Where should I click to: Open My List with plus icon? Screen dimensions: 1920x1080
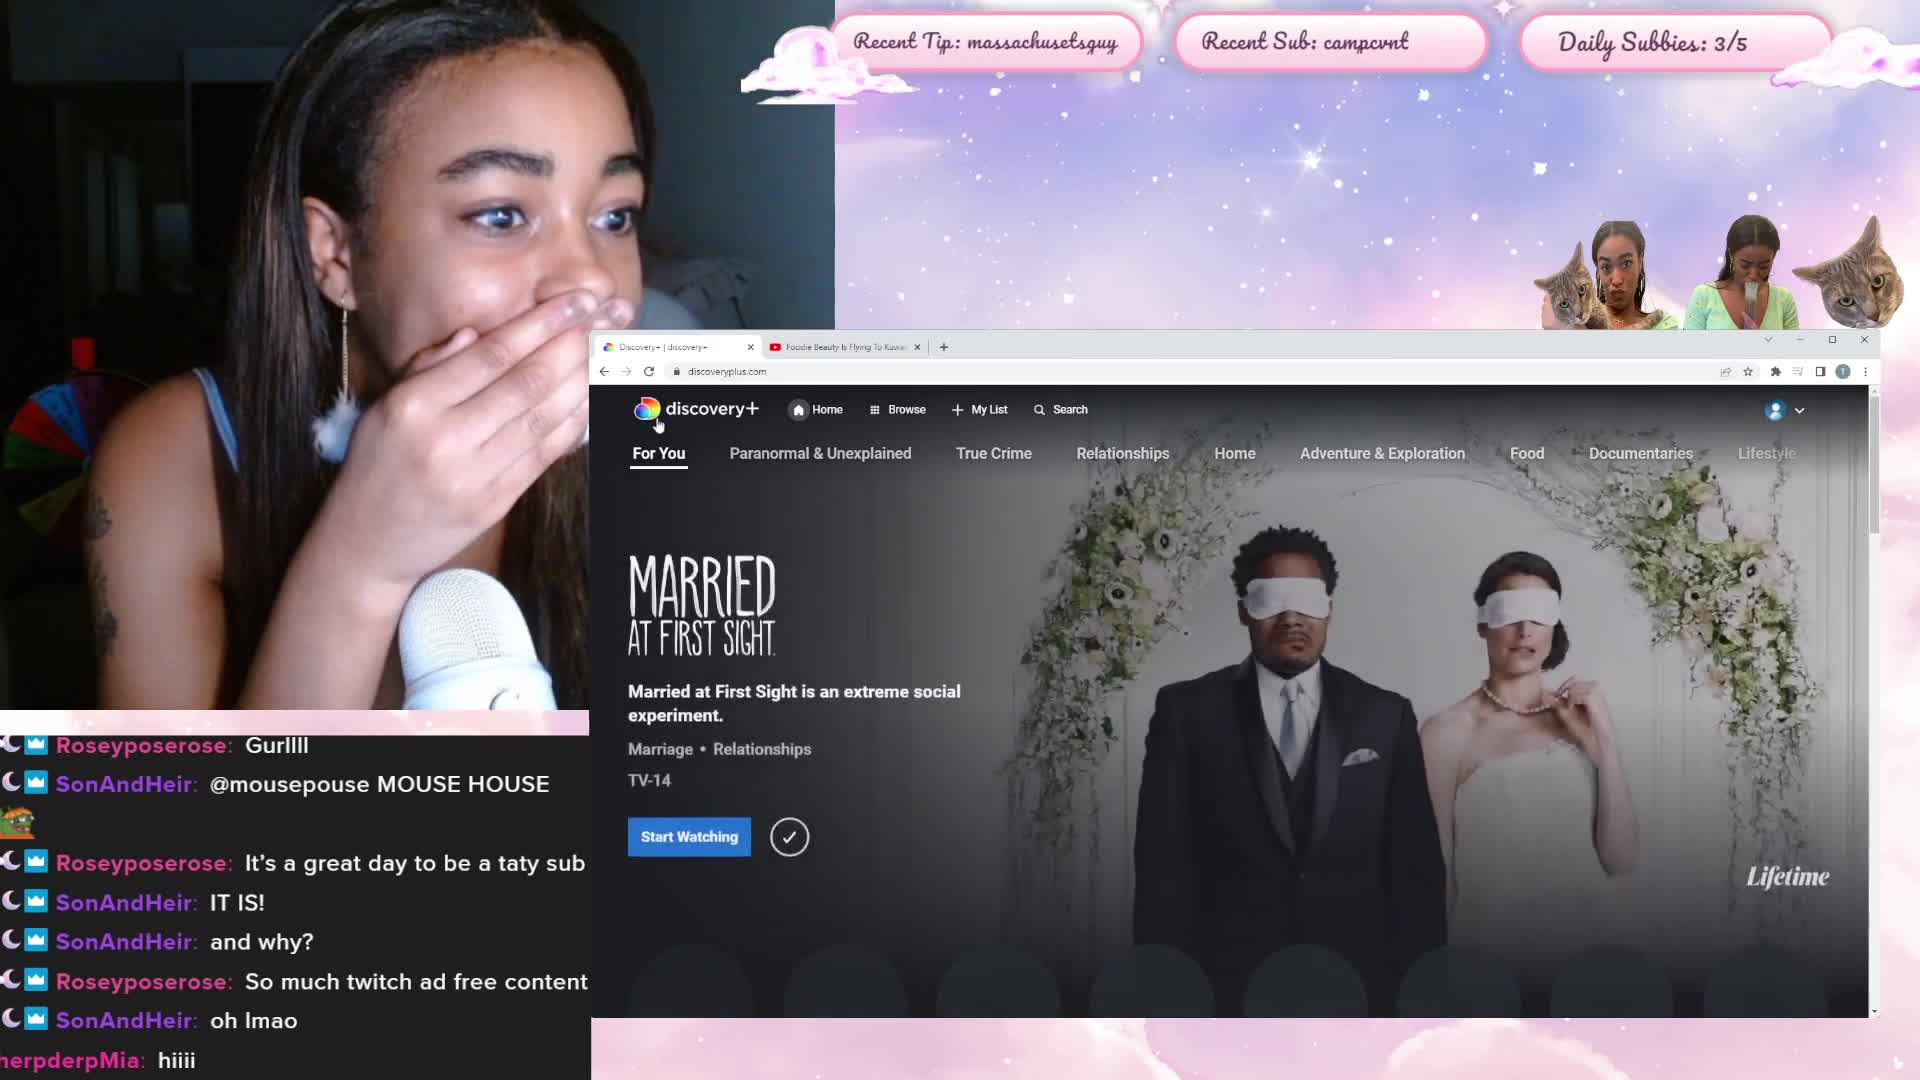coord(979,410)
